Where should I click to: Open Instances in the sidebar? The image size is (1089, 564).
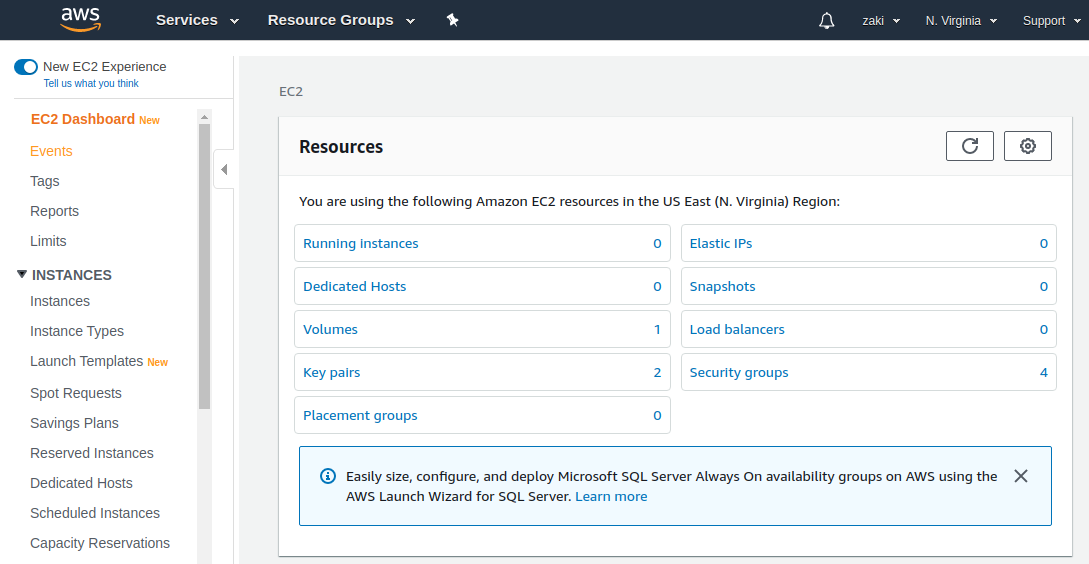(x=60, y=301)
